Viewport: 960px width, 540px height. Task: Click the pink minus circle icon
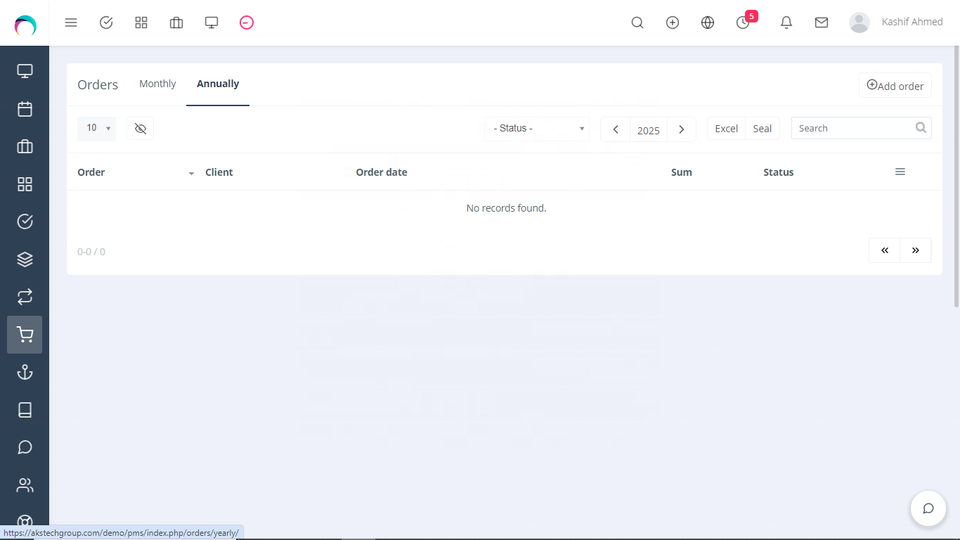click(247, 23)
